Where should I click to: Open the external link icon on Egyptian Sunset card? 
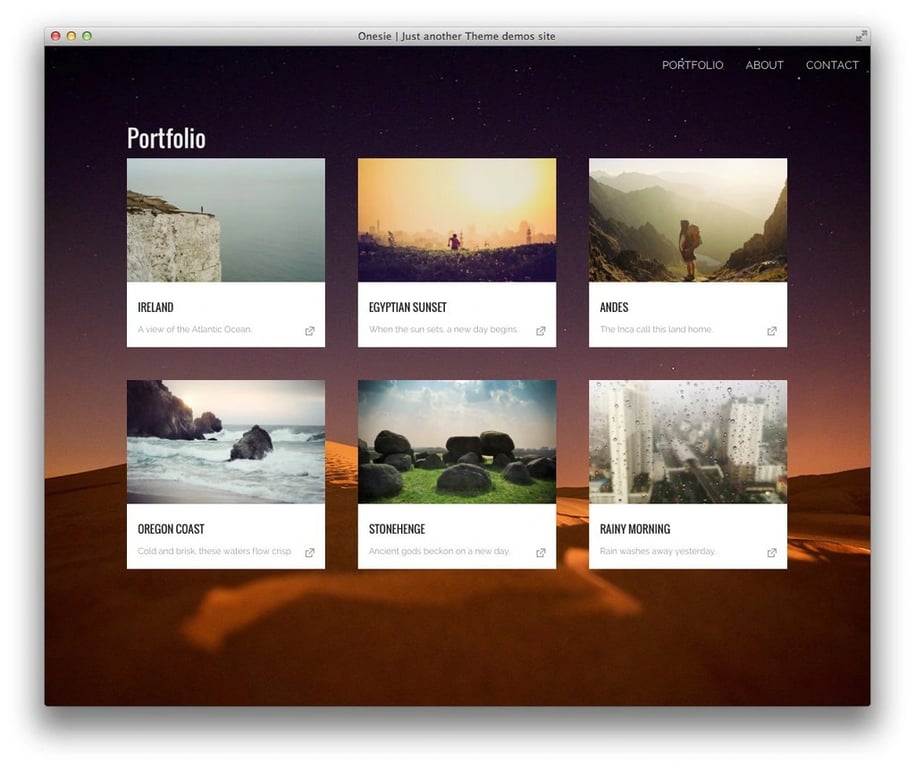click(x=540, y=330)
